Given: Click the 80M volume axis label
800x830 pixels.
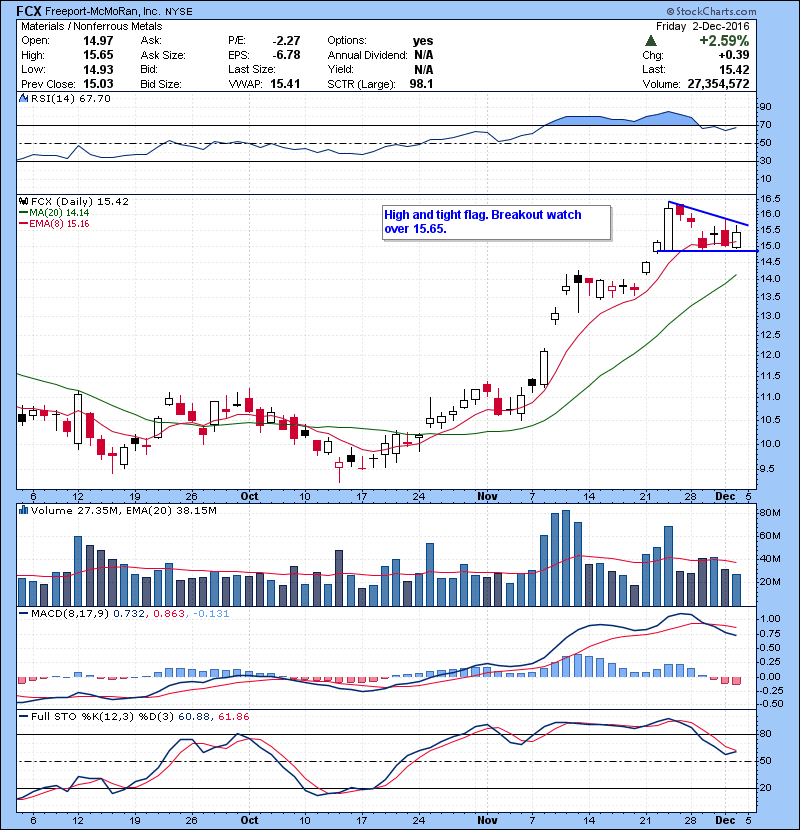Looking at the screenshot, I should pyautogui.click(x=770, y=512).
